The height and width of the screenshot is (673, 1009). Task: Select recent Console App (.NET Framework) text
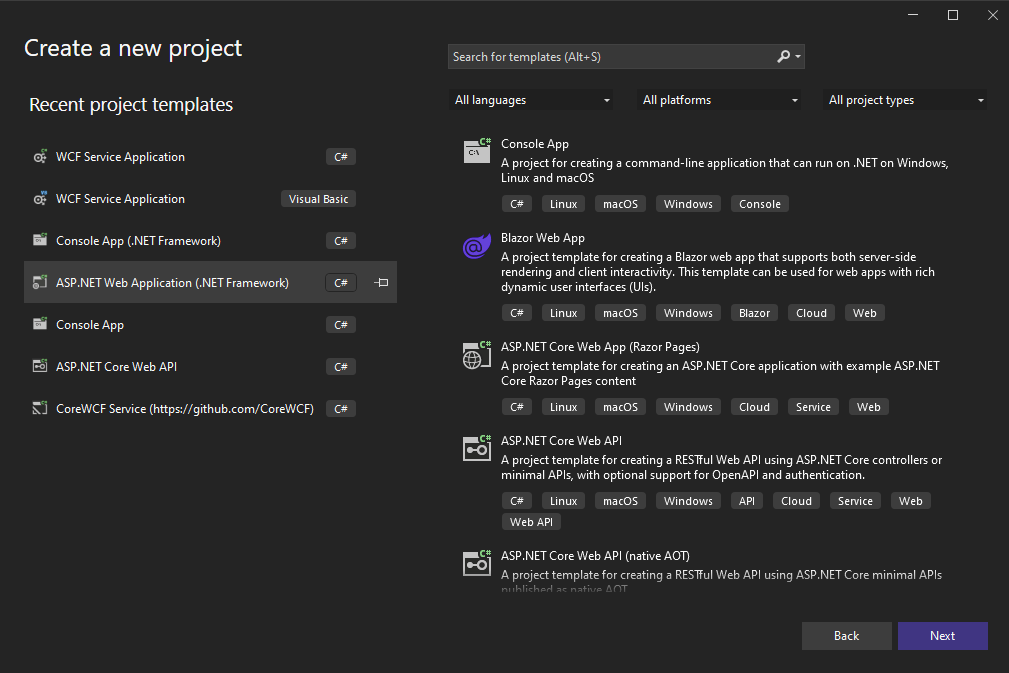tap(138, 241)
